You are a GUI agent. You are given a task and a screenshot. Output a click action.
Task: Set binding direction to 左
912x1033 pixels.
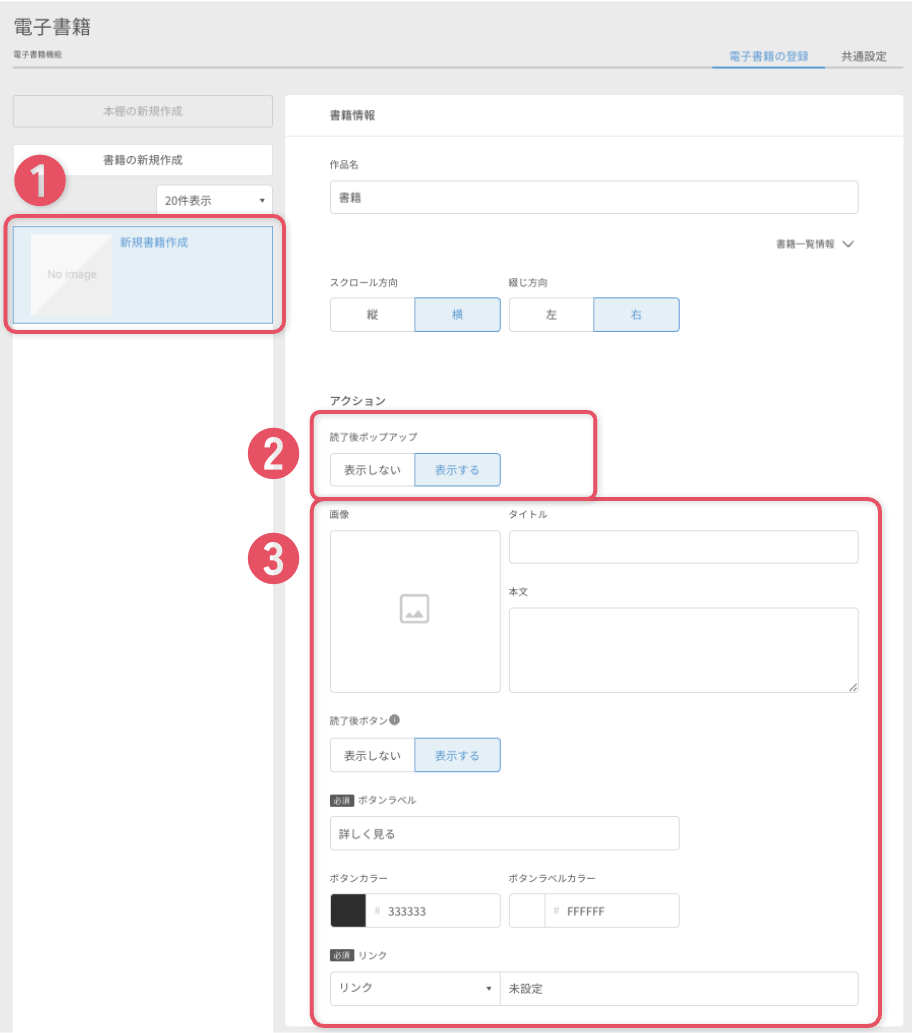(552, 314)
